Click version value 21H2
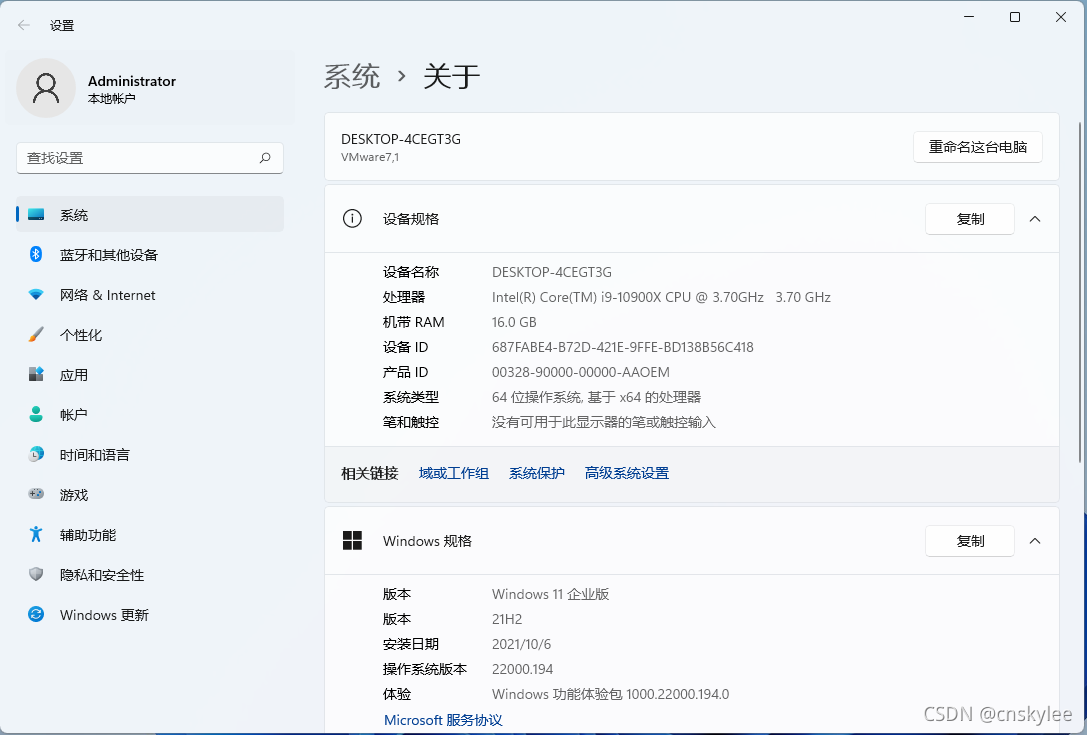Image resolution: width=1087 pixels, height=735 pixels. click(507, 619)
